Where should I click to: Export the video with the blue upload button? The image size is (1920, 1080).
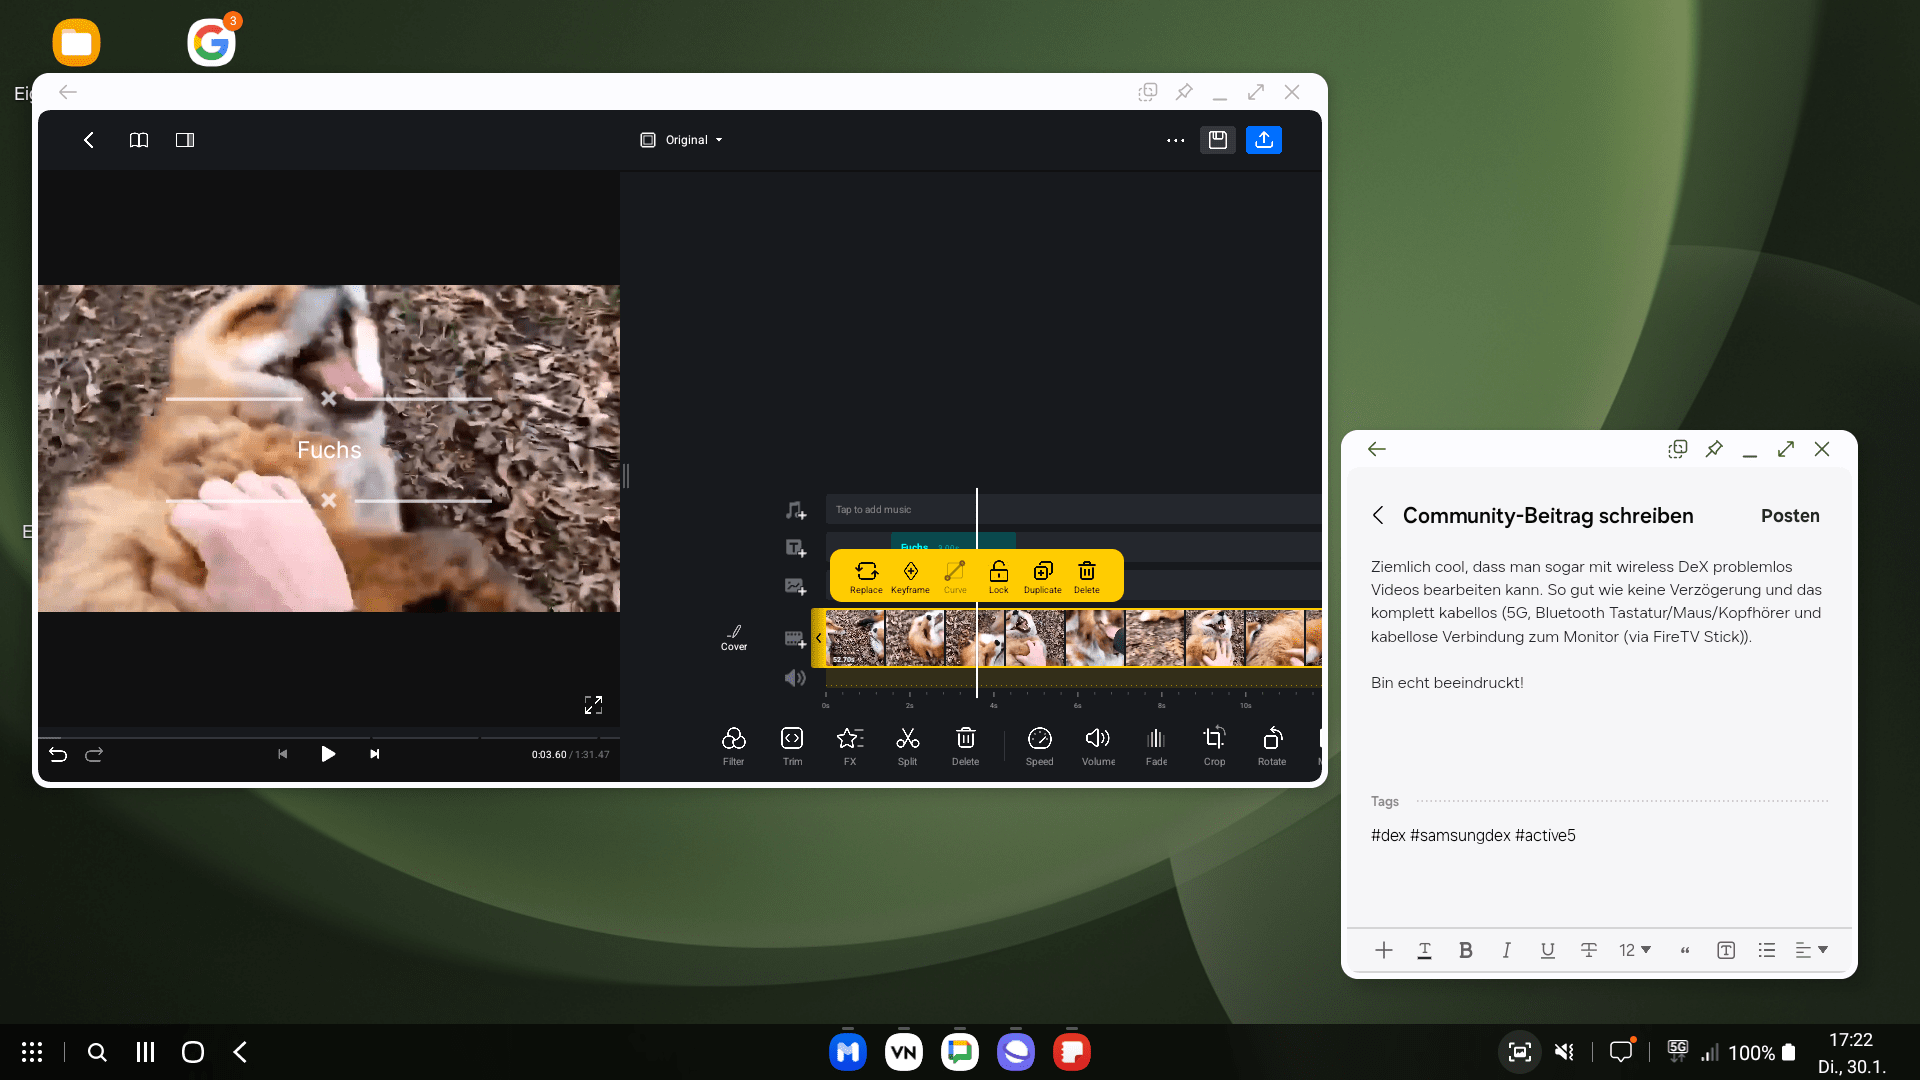(1264, 140)
